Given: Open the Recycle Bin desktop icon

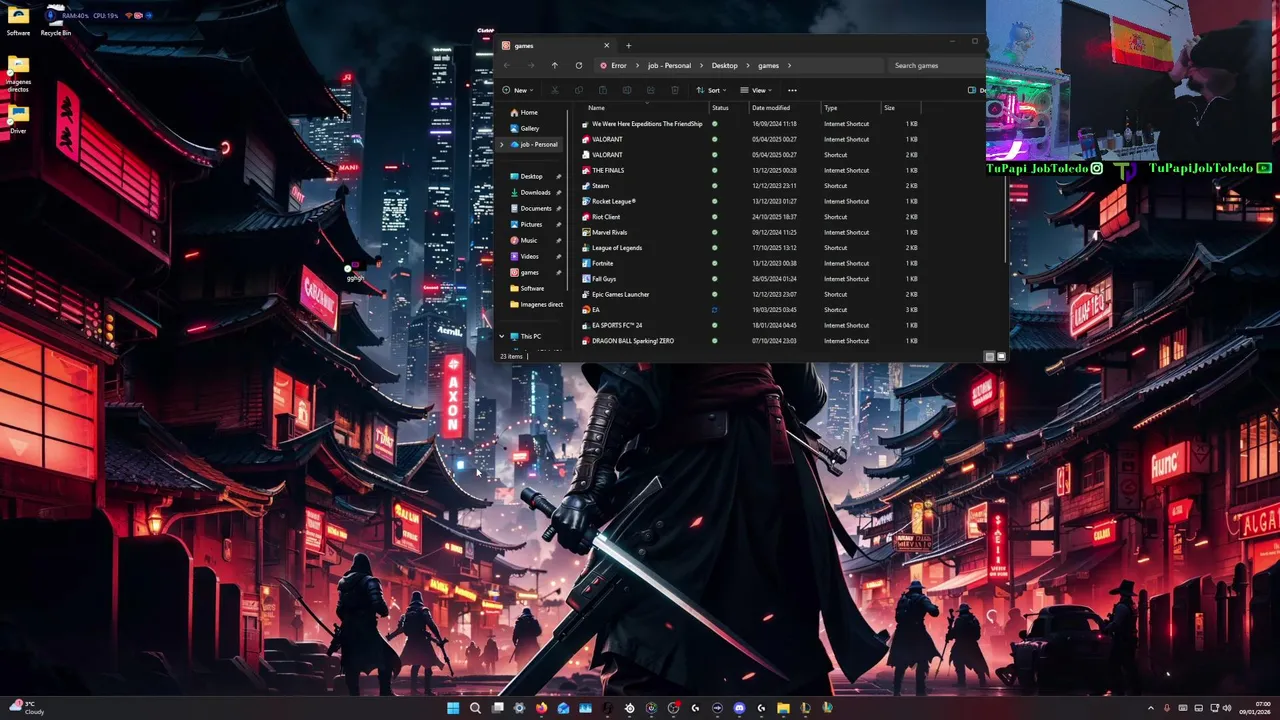Looking at the screenshot, I should [55, 20].
